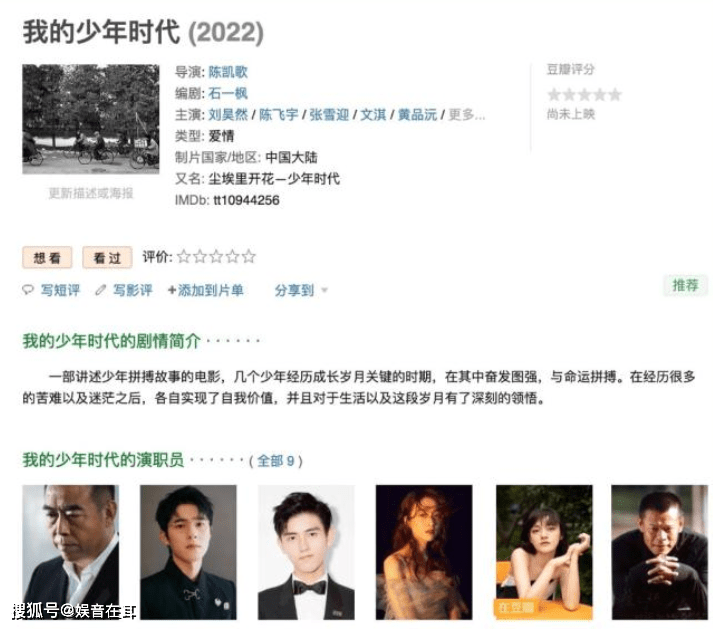Open the first cast photo, an older man in a suit

(71, 552)
